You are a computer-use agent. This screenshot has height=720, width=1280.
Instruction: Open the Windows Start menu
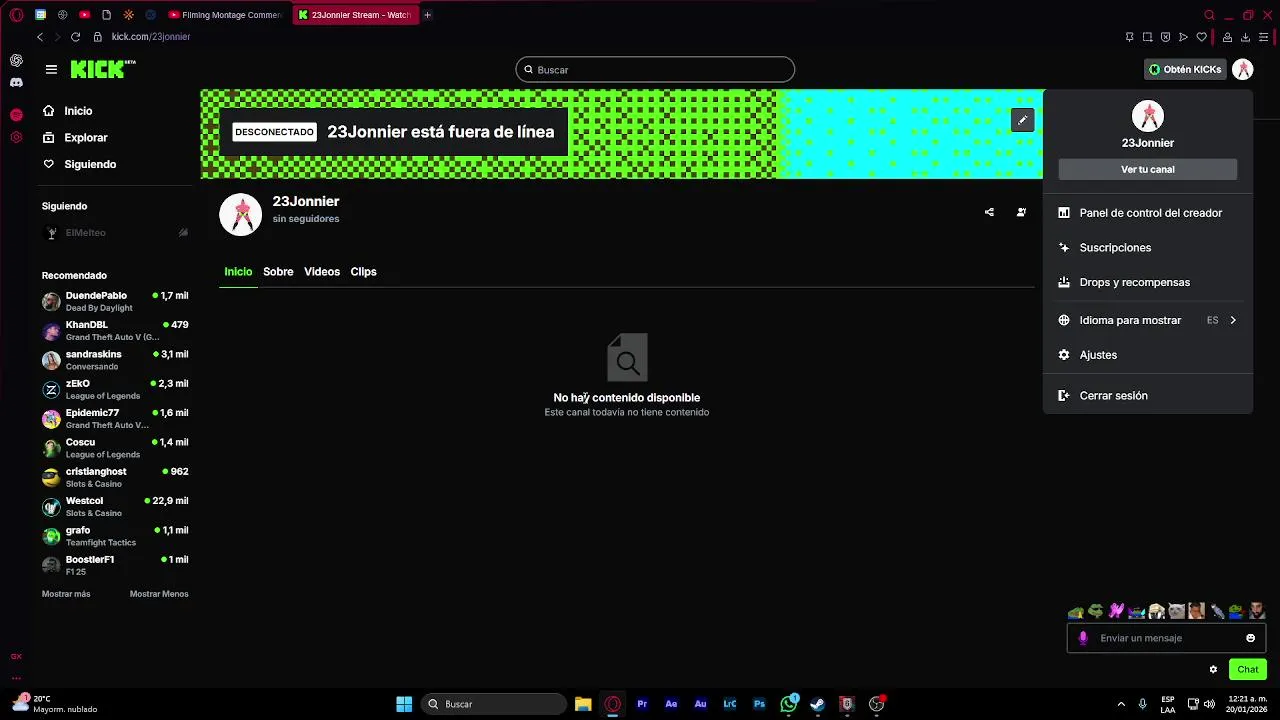tap(404, 704)
